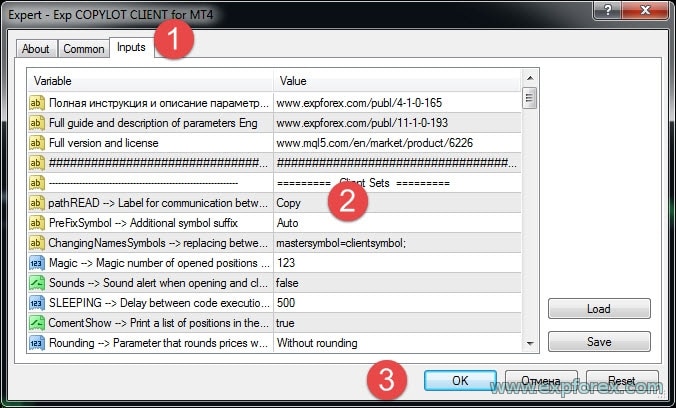Image resolution: width=676 pixels, height=408 pixels.
Task: Click the Value column header
Action: pyautogui.click(x=397, y=81)
